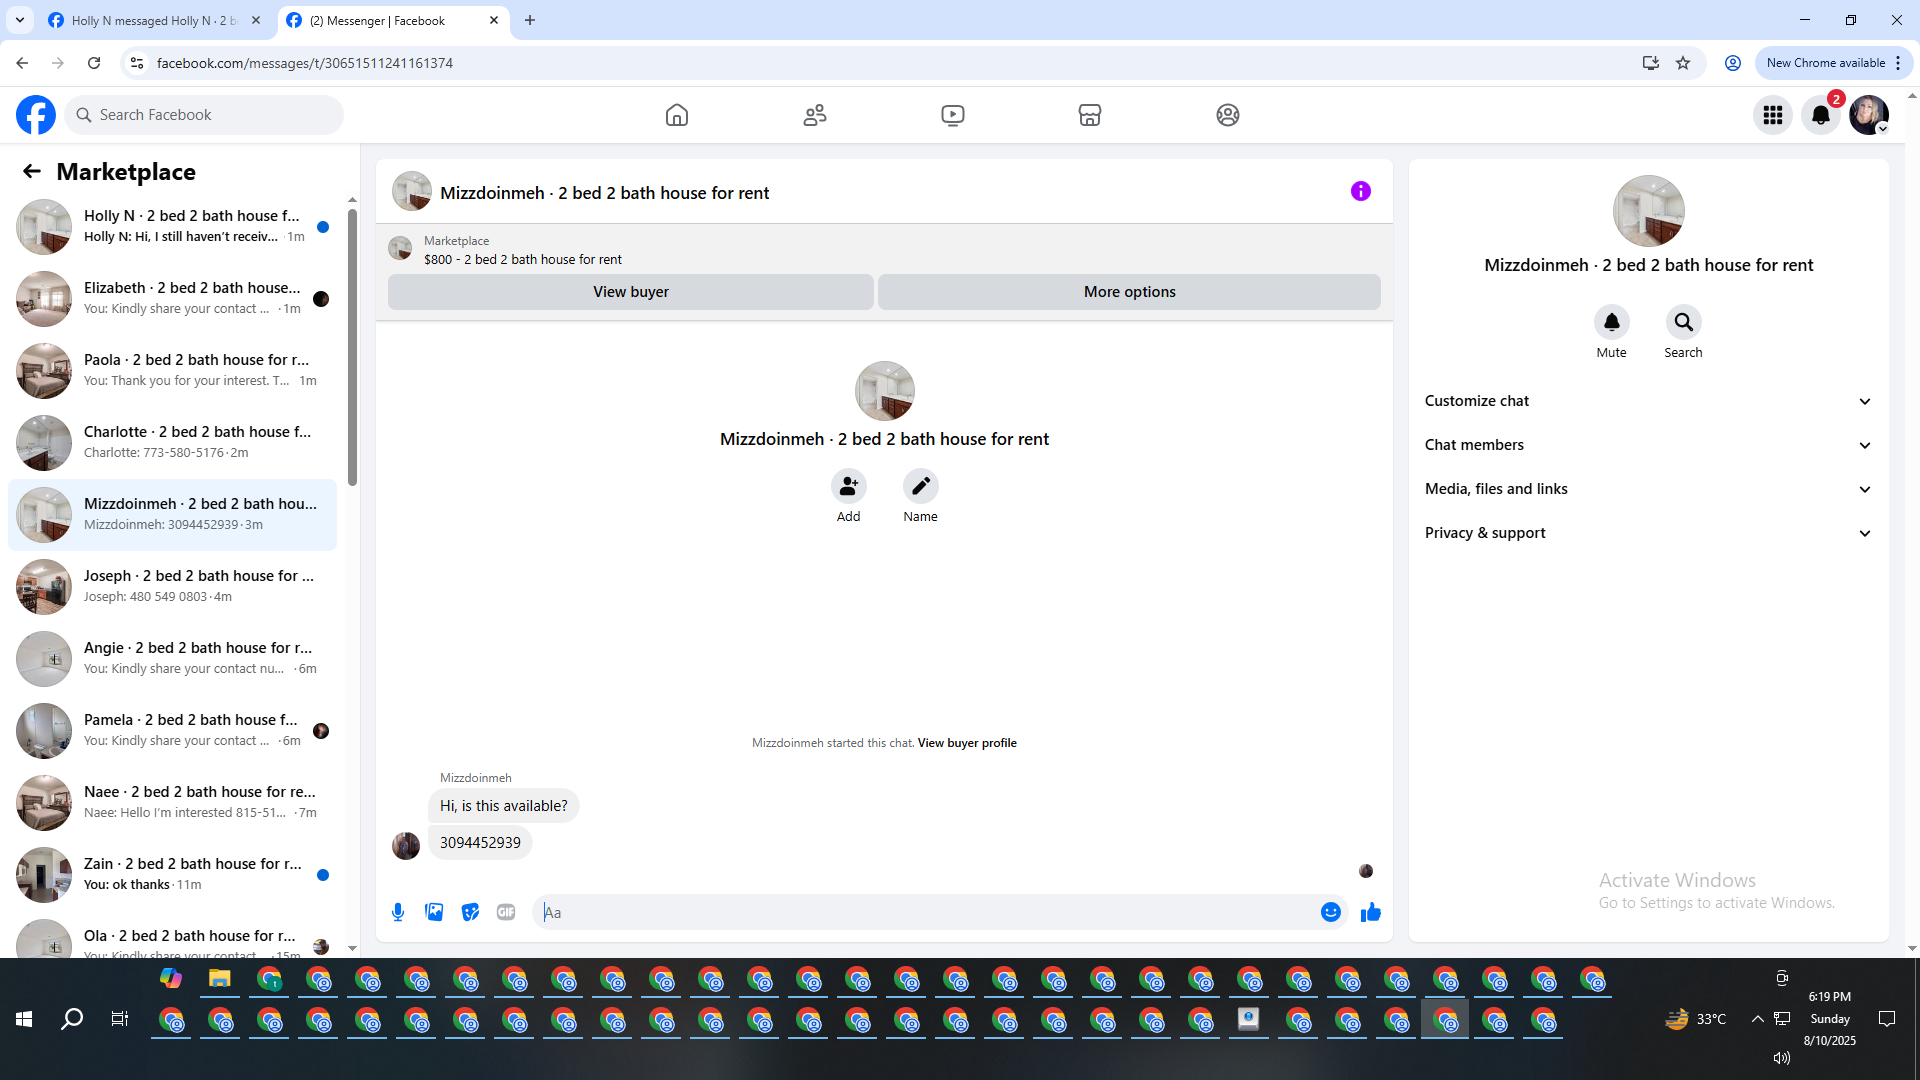The image size is (1920, 1080).
Task: Open the GIF picker
Action: click(506, 912)
